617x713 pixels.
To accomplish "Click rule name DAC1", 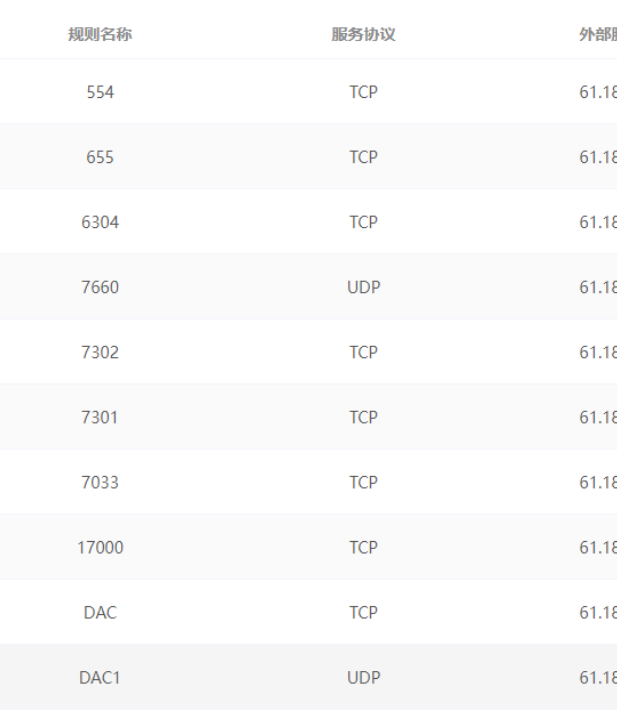I will point(100,677).
